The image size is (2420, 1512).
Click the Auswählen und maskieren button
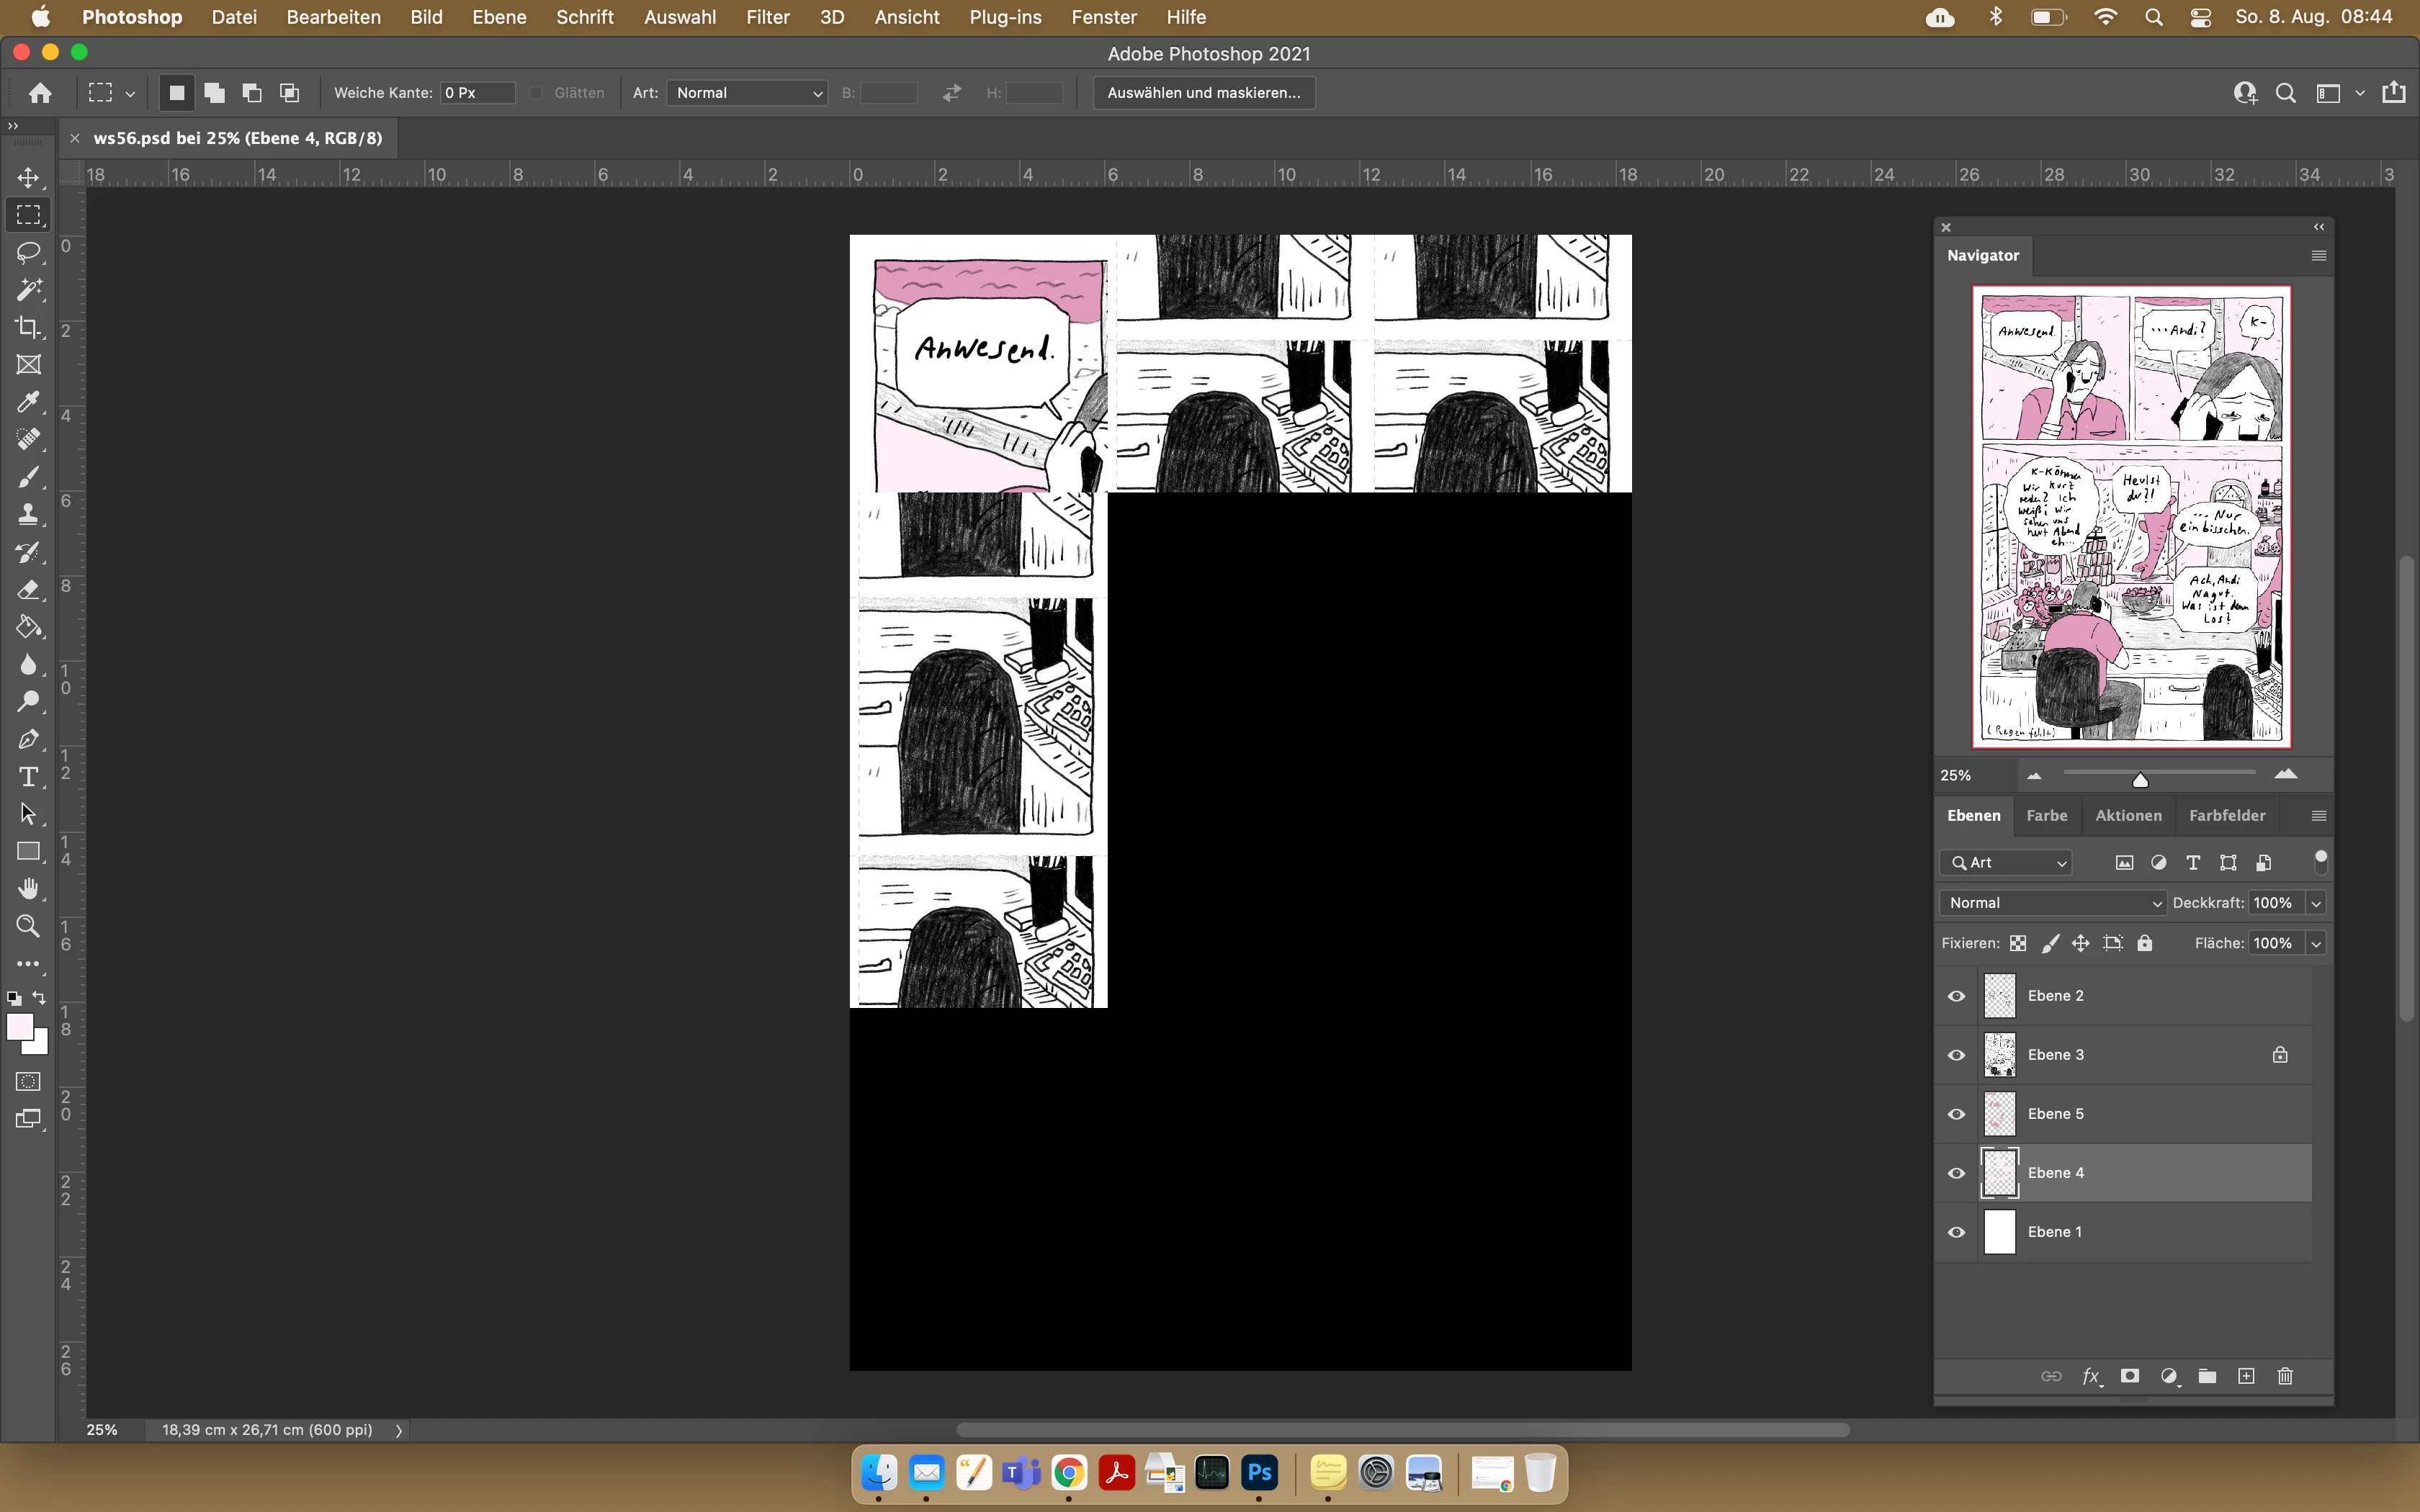1203,93
